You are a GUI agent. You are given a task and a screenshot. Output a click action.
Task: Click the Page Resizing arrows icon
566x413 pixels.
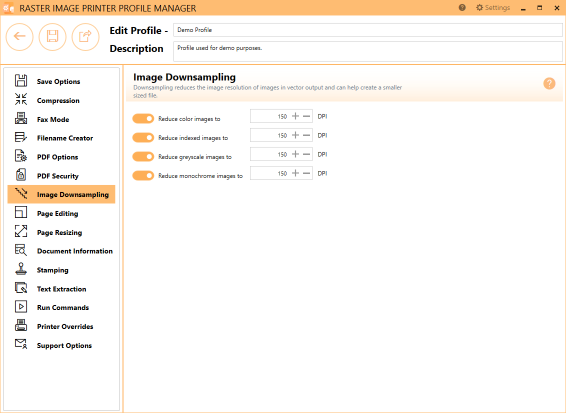21,231
